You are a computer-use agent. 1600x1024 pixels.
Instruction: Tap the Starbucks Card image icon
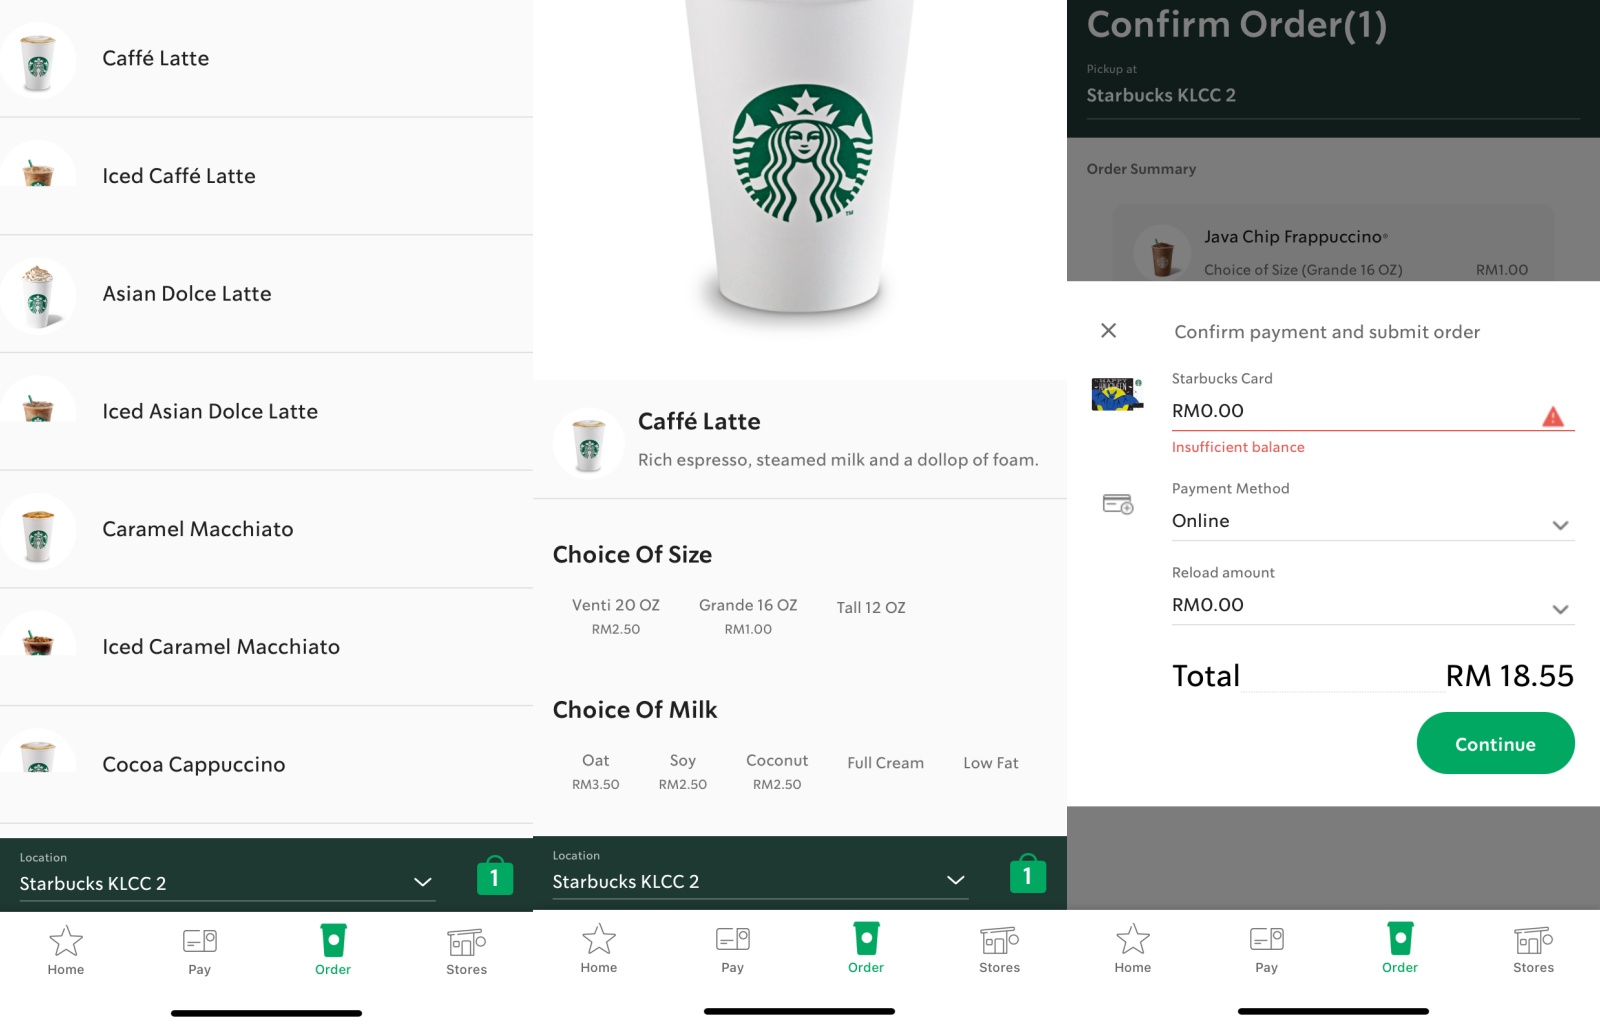1117,394
